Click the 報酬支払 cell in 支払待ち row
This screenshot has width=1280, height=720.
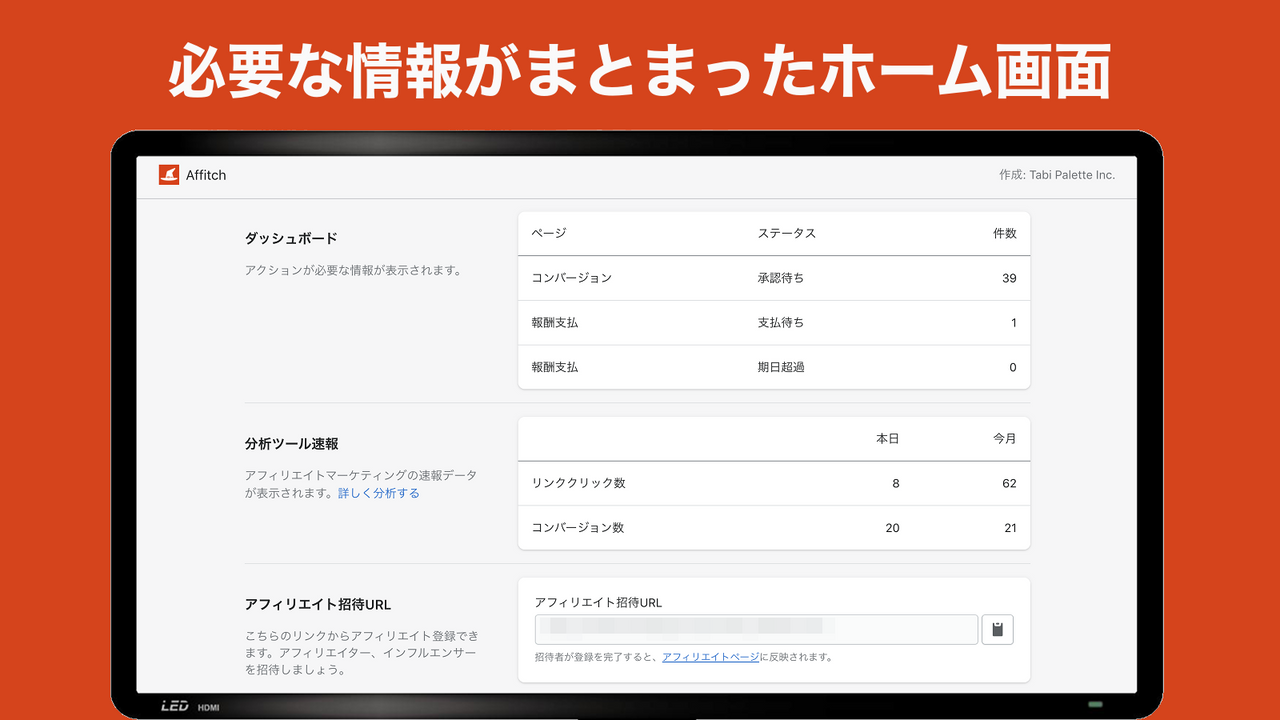(x=555, y=323)
